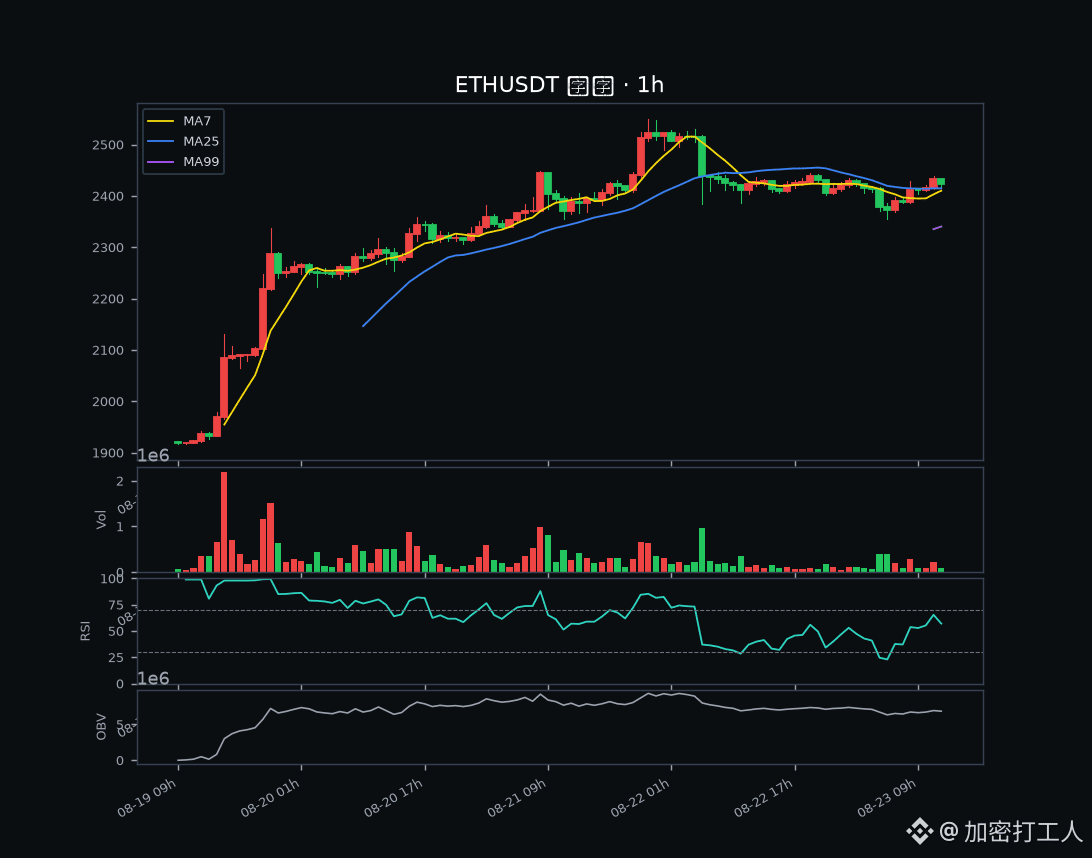This screenshot has width=1092, height=858.
Task: Click the 08-19 09h time label
Action: pyautogui.click(x=148, y=798)
